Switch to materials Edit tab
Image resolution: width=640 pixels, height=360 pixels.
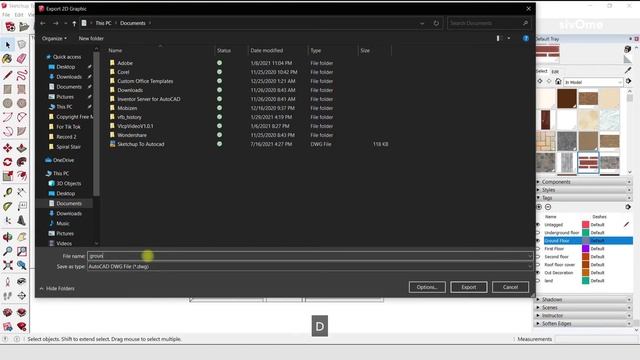coord(555,71)
